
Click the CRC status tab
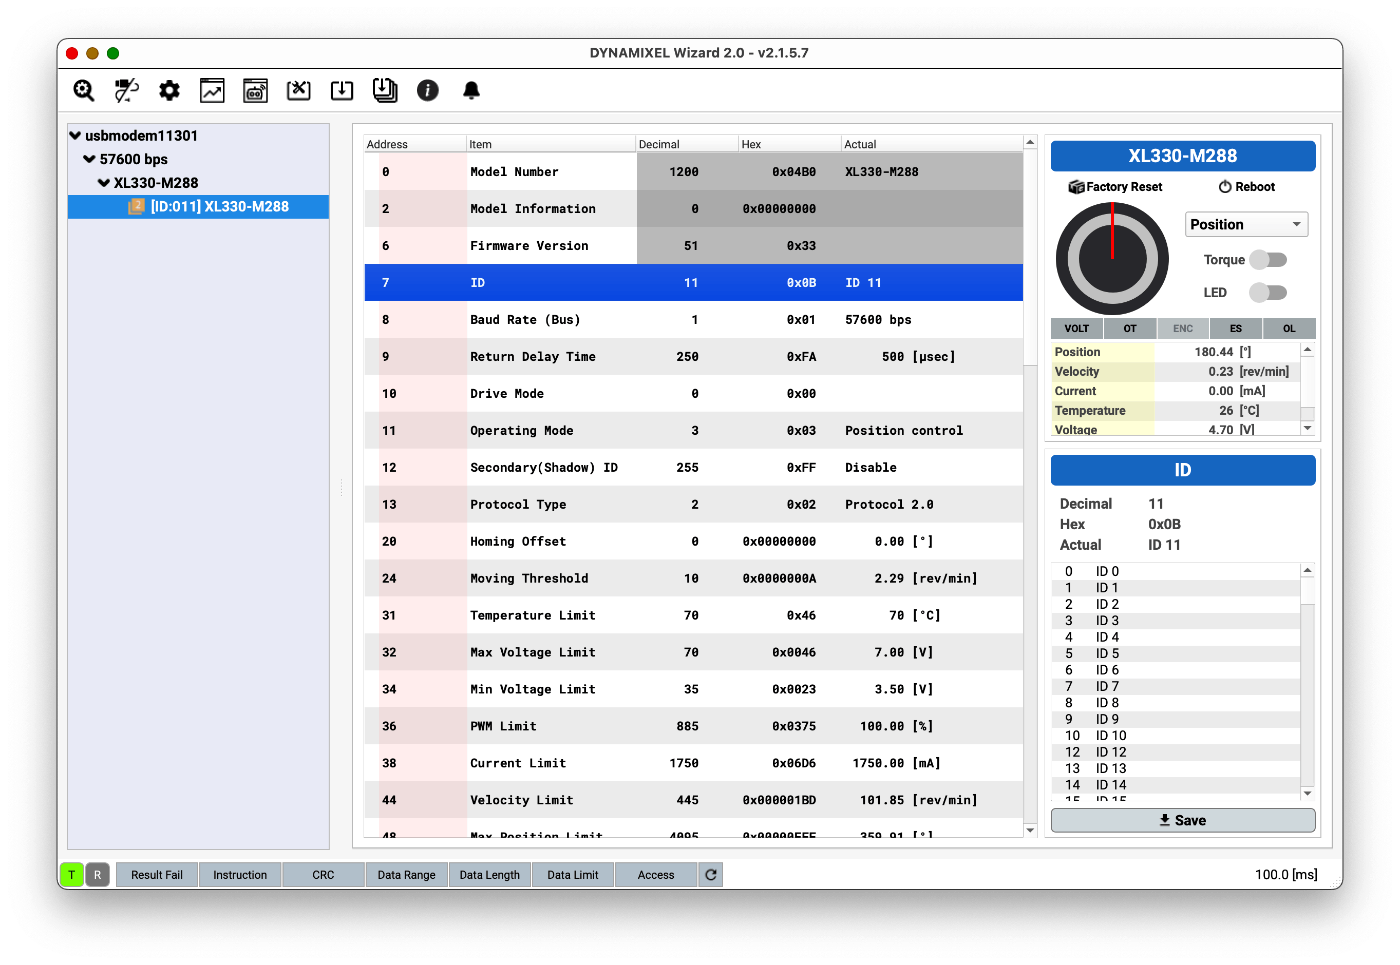323,875
